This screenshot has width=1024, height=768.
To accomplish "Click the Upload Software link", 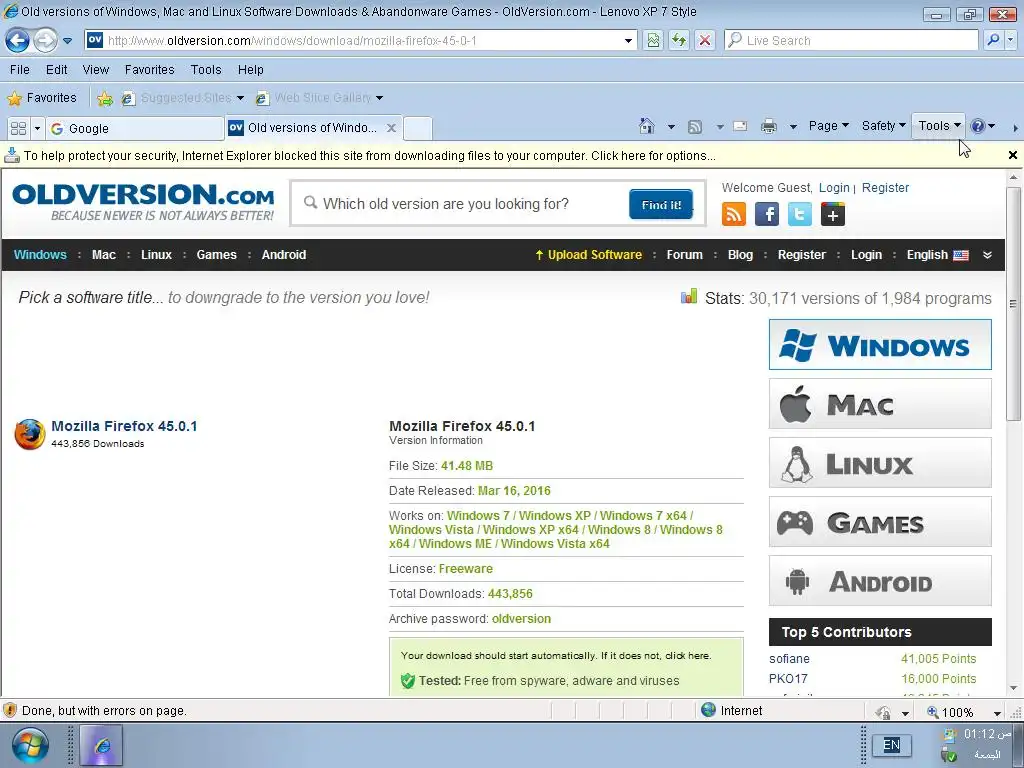I will [x=588, y=255].
